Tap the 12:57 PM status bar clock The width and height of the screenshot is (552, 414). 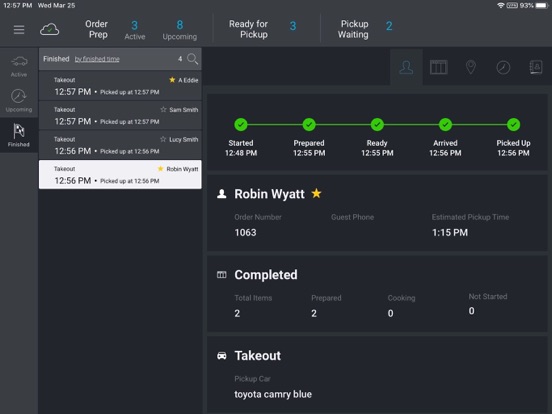(18, 5)
